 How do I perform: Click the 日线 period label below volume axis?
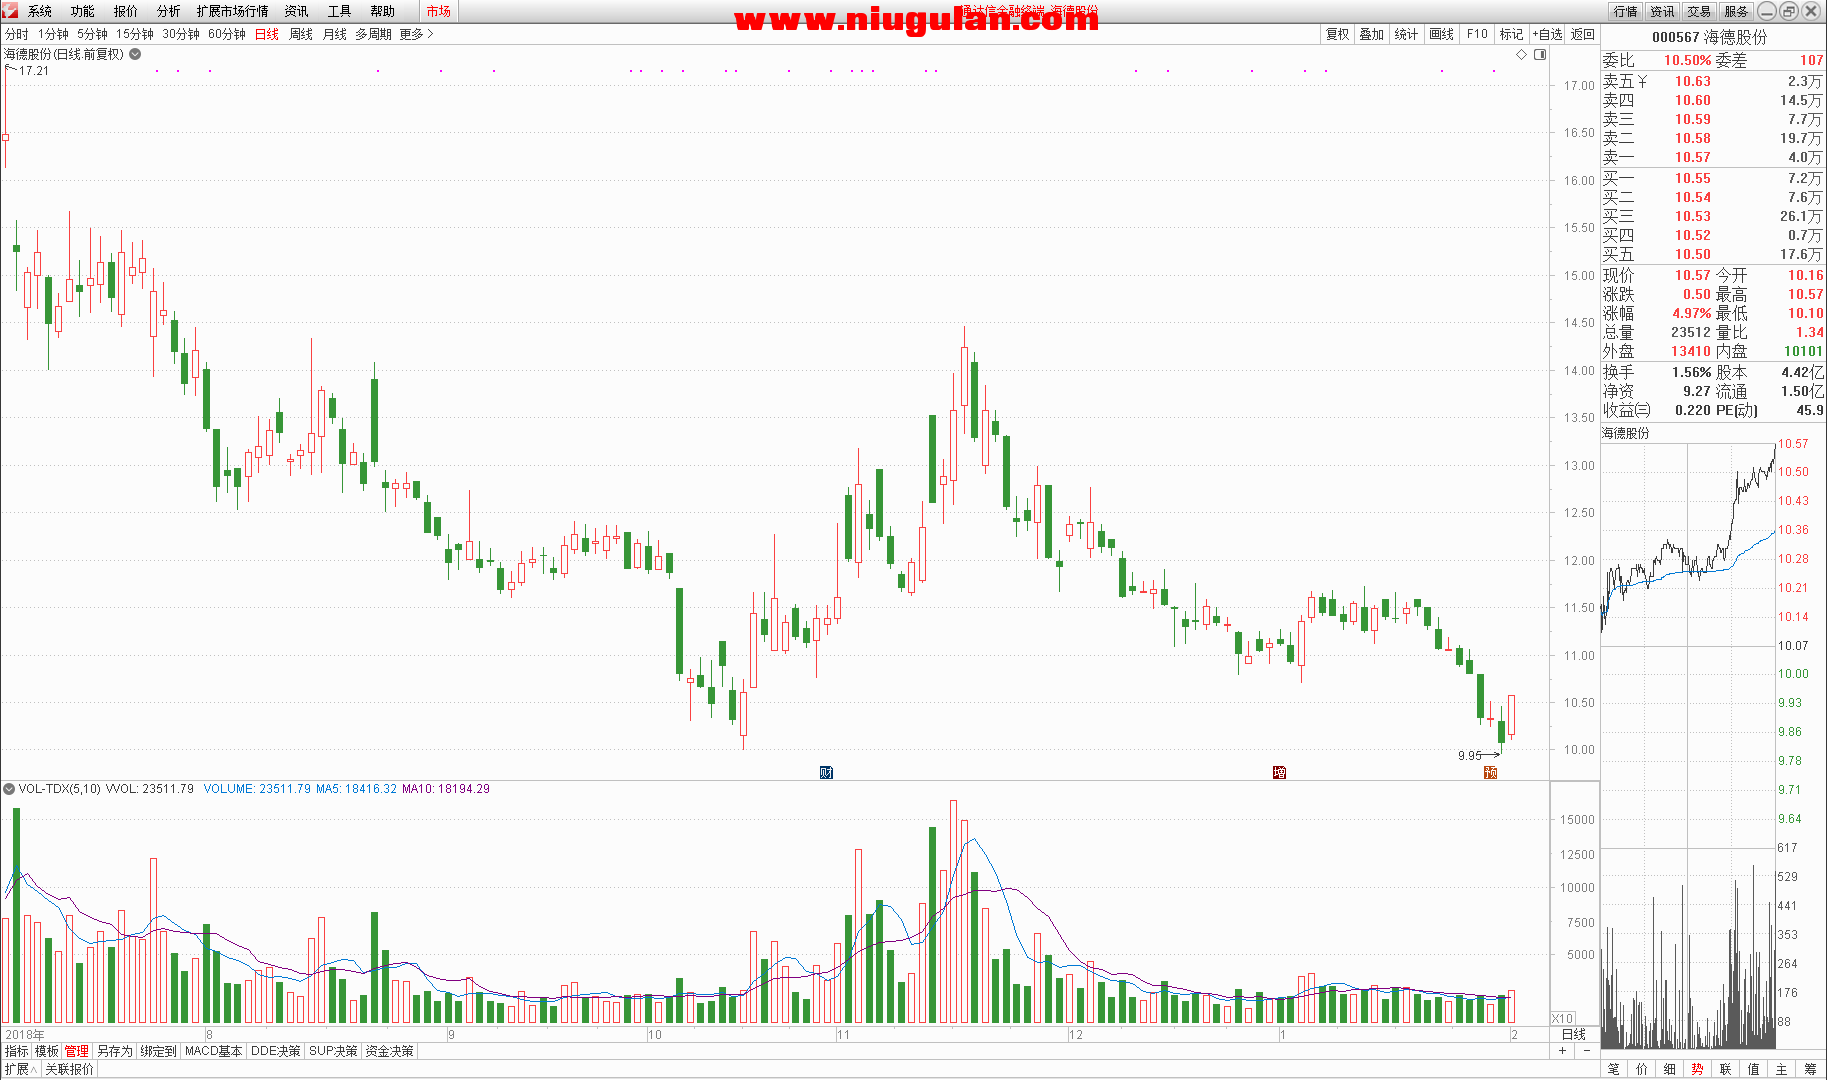1574,1035
